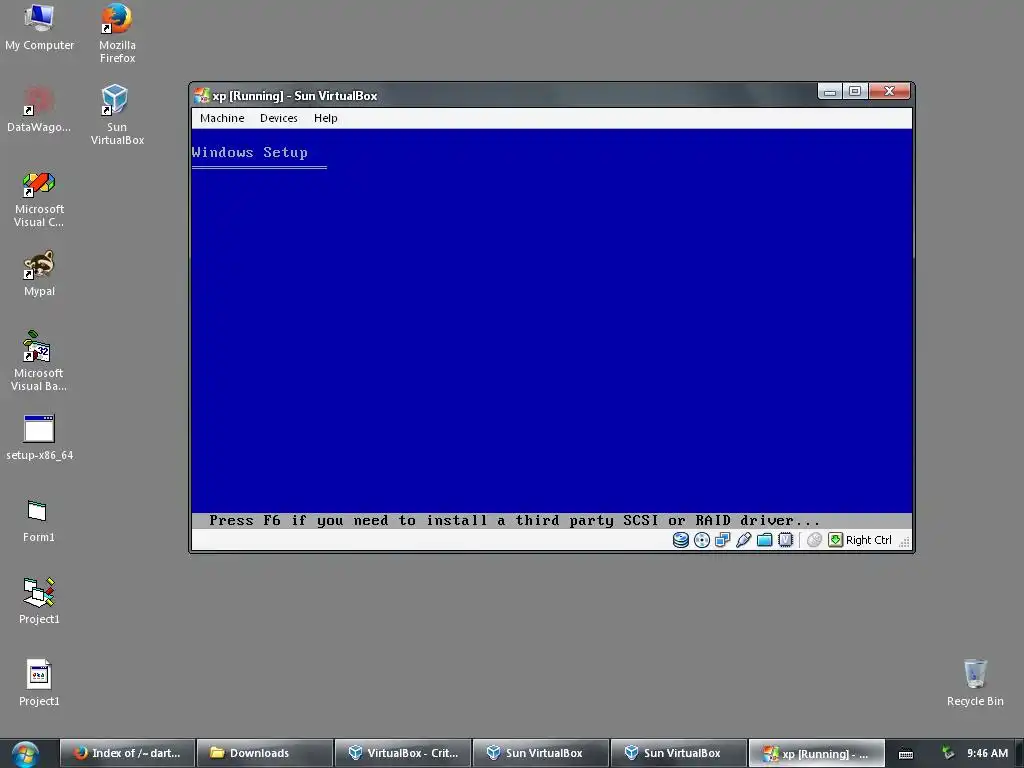Select the Recycle Bin desktop icon
This screenshot has height=768, width=1024.
click(x=975, y=683)
